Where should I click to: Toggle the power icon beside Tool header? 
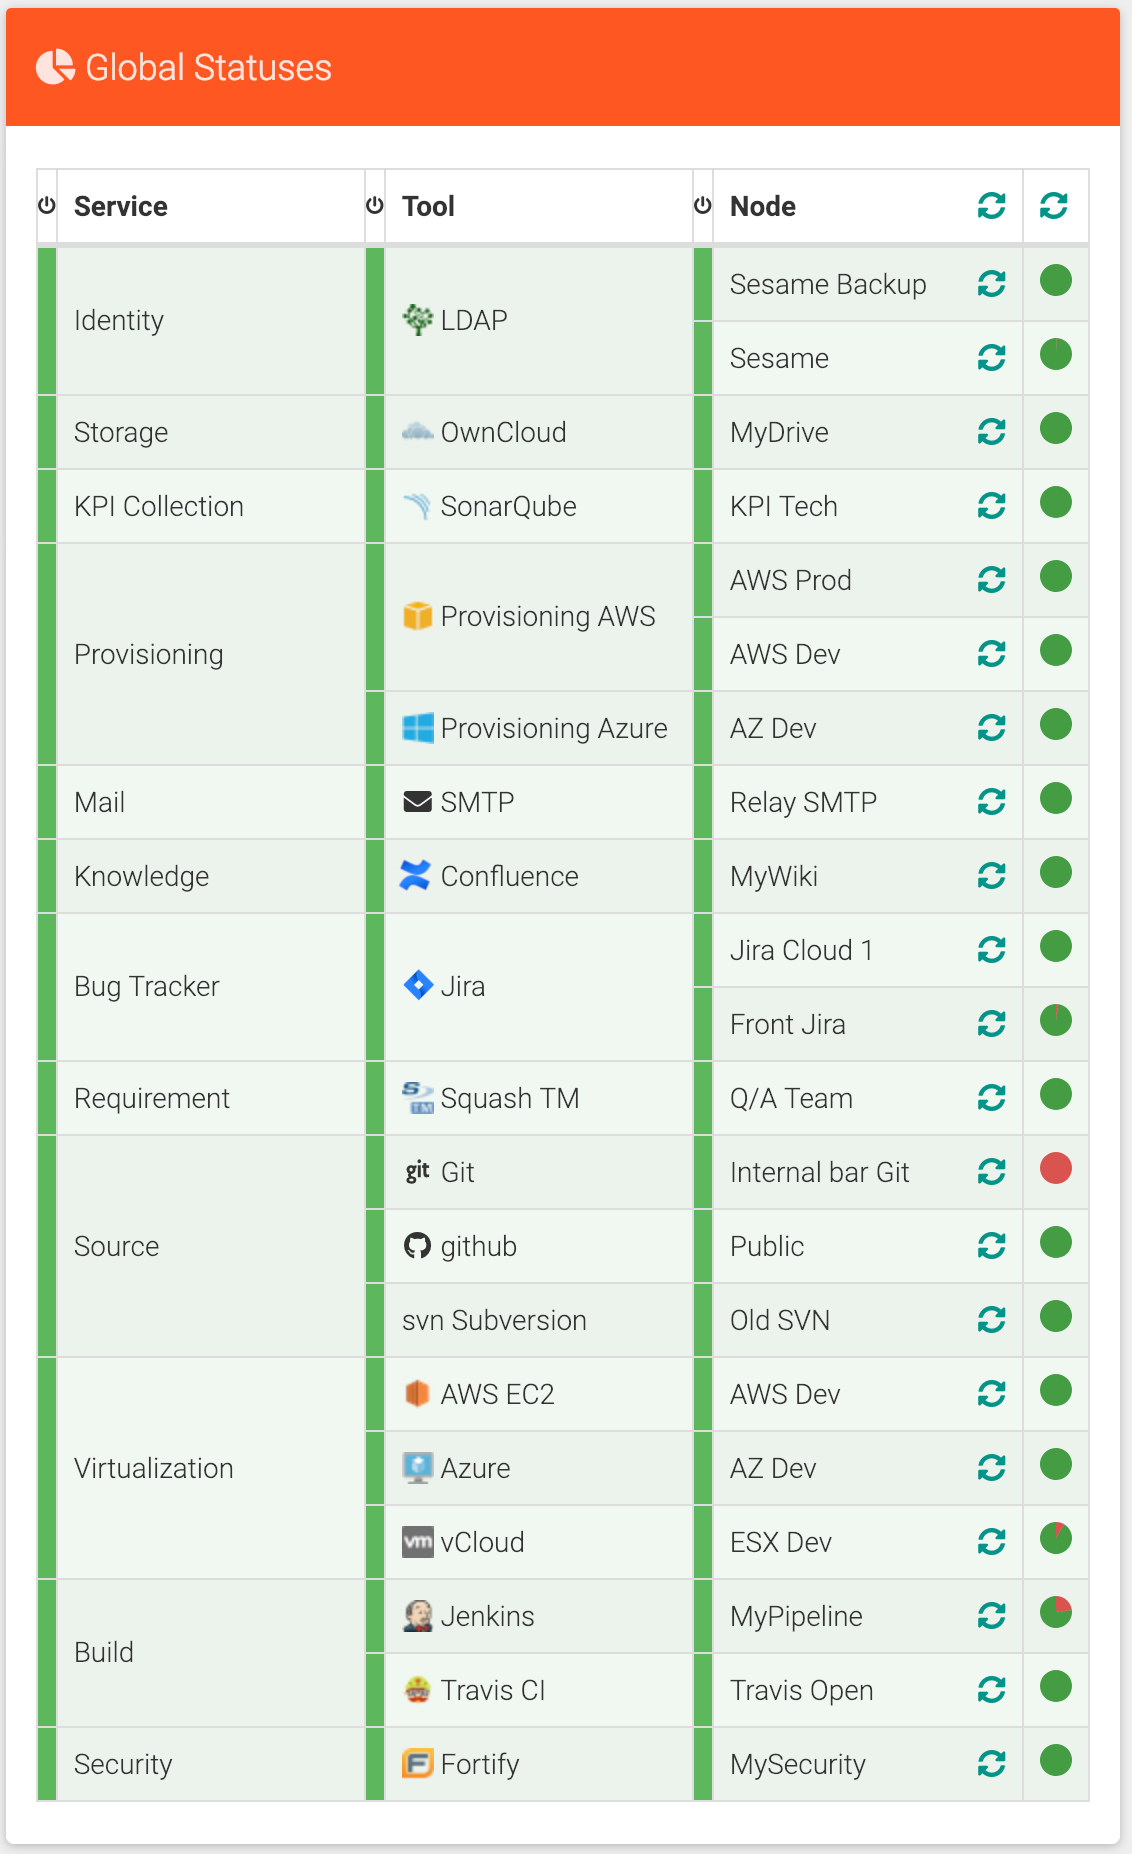(x=374, y=205)
